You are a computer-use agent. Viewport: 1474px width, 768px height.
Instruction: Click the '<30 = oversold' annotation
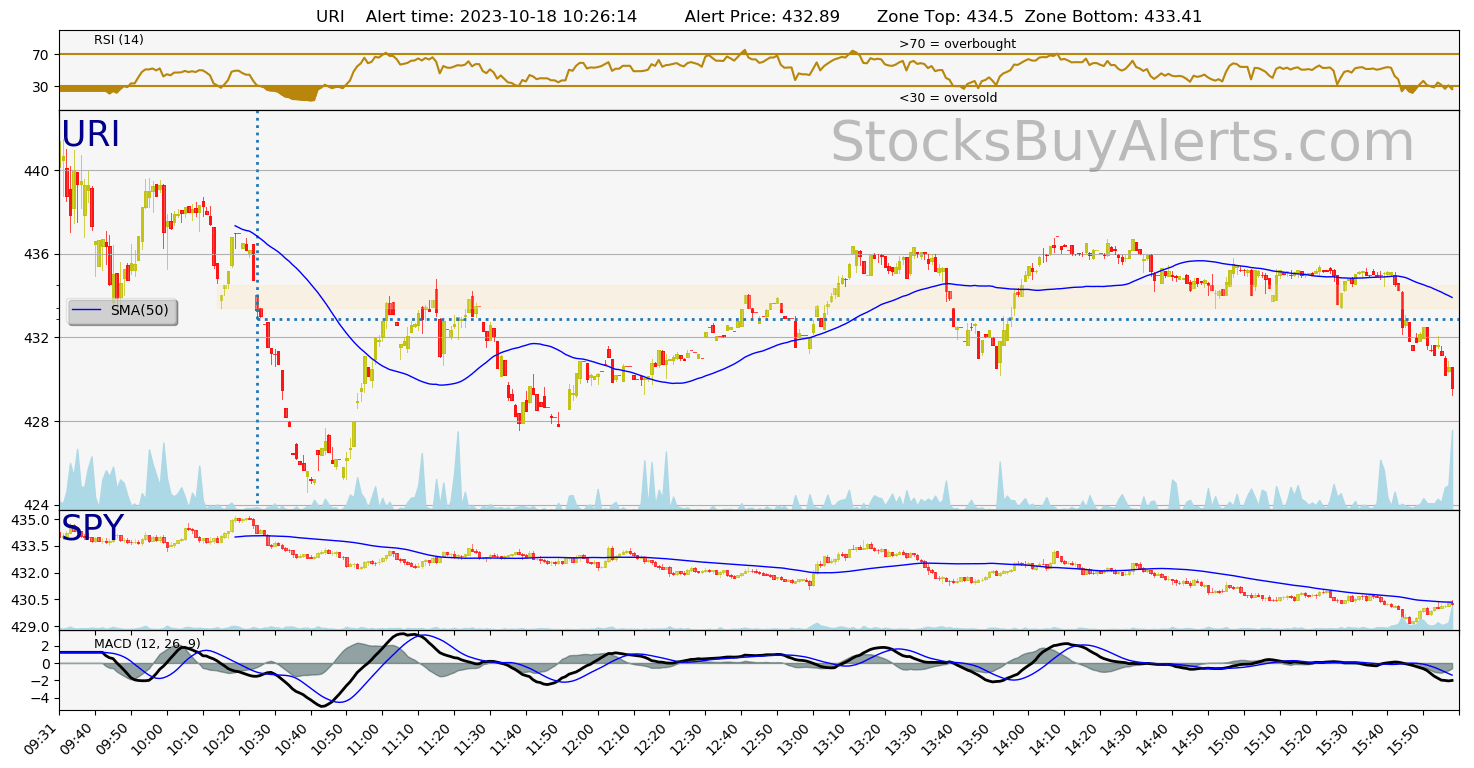coord(948,98)
